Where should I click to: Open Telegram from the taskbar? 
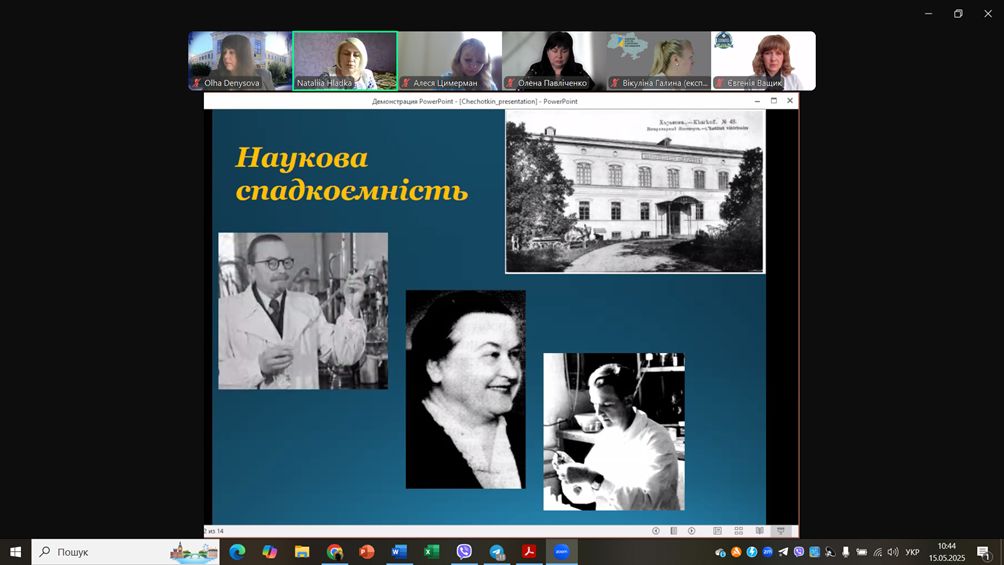click(497, 552)
